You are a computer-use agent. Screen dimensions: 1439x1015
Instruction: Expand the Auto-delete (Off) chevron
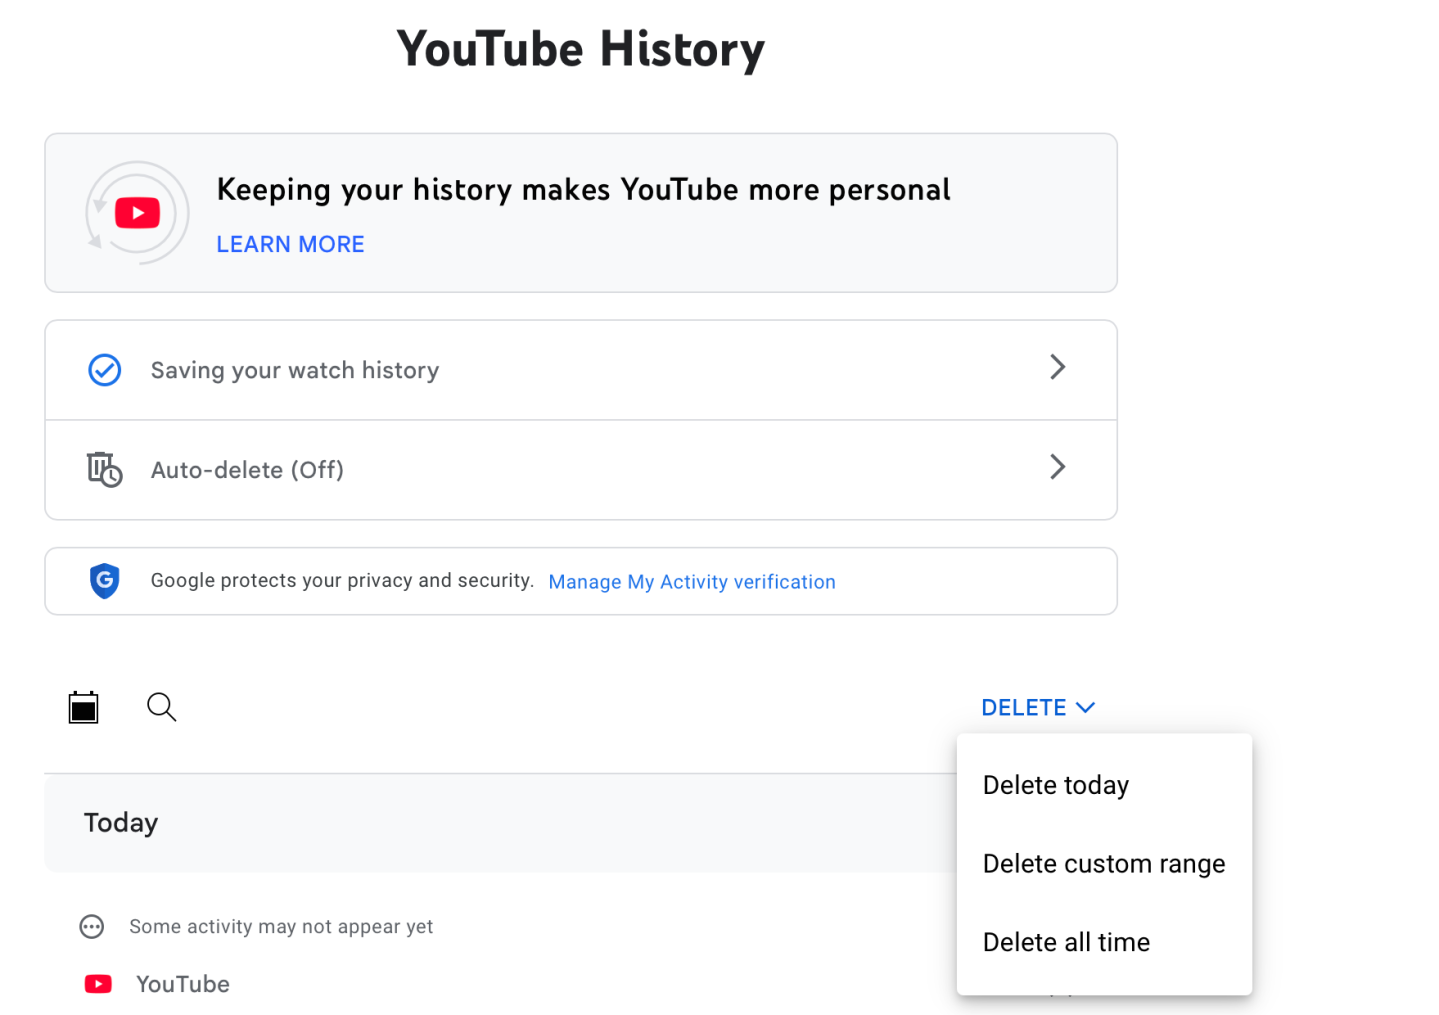[x=1057, y=467]
